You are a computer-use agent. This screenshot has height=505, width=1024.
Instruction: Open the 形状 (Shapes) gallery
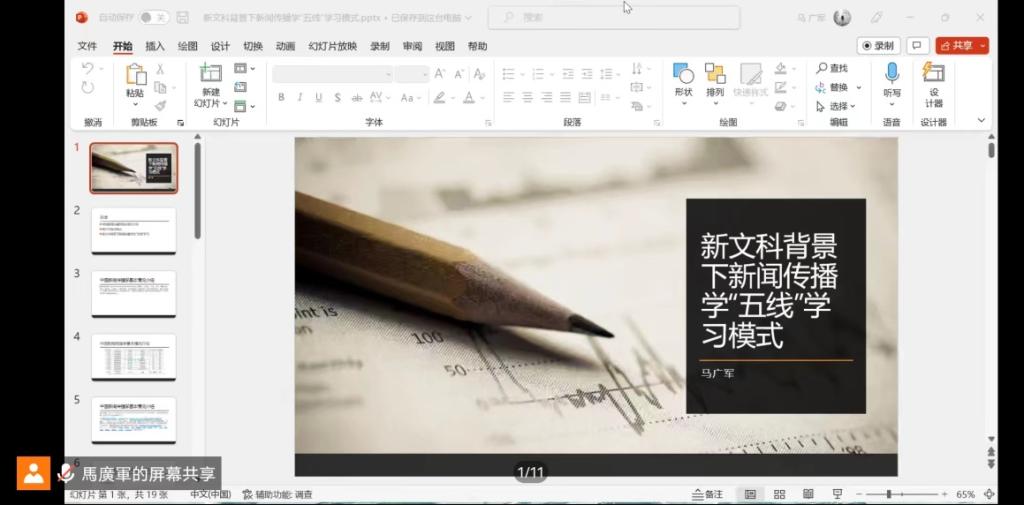tap(683, 74)
